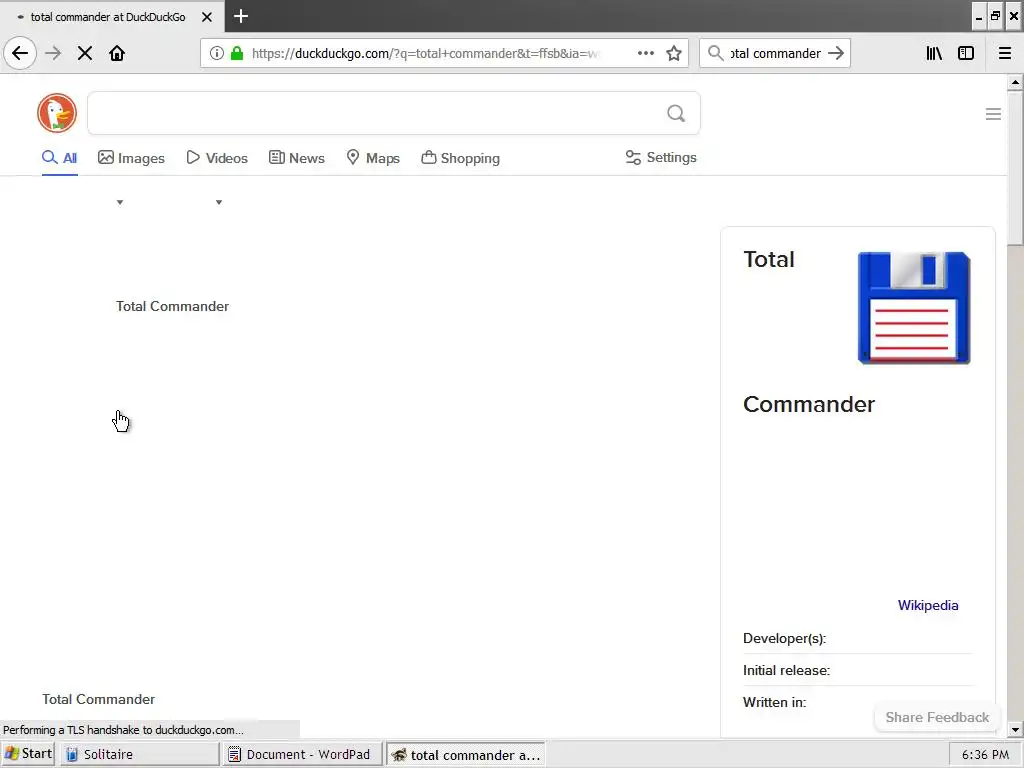Open DuckDuckGo side hamburger menu

pos(993,114)
